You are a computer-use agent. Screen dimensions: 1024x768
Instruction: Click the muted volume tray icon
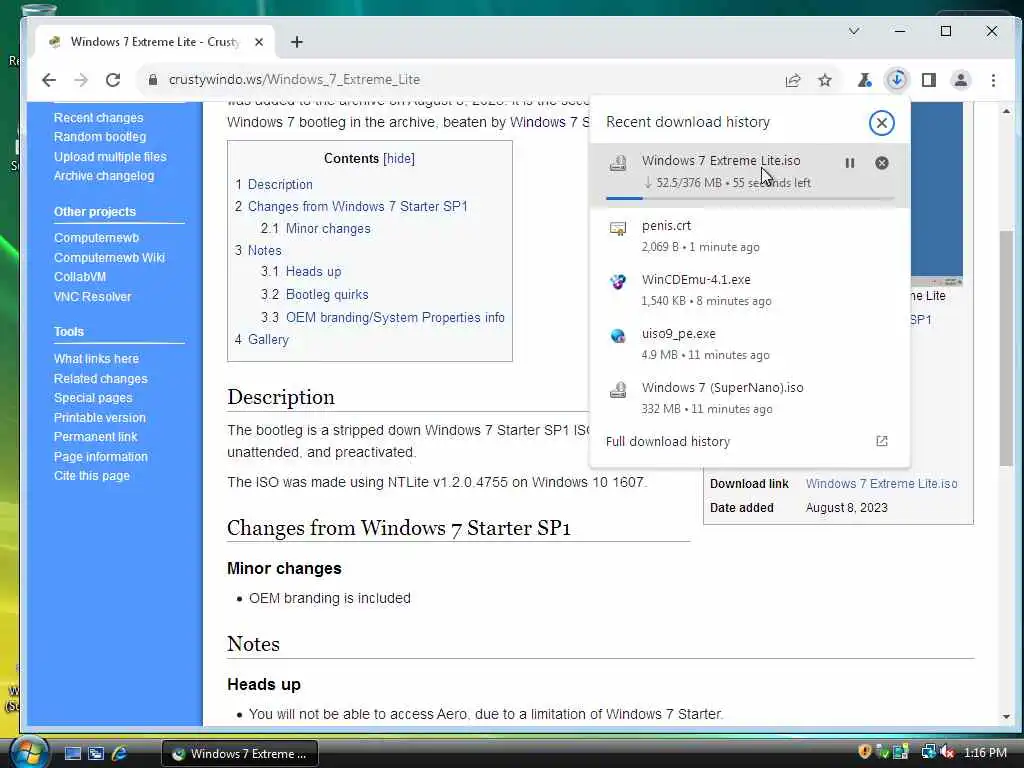tap(947, 752)
